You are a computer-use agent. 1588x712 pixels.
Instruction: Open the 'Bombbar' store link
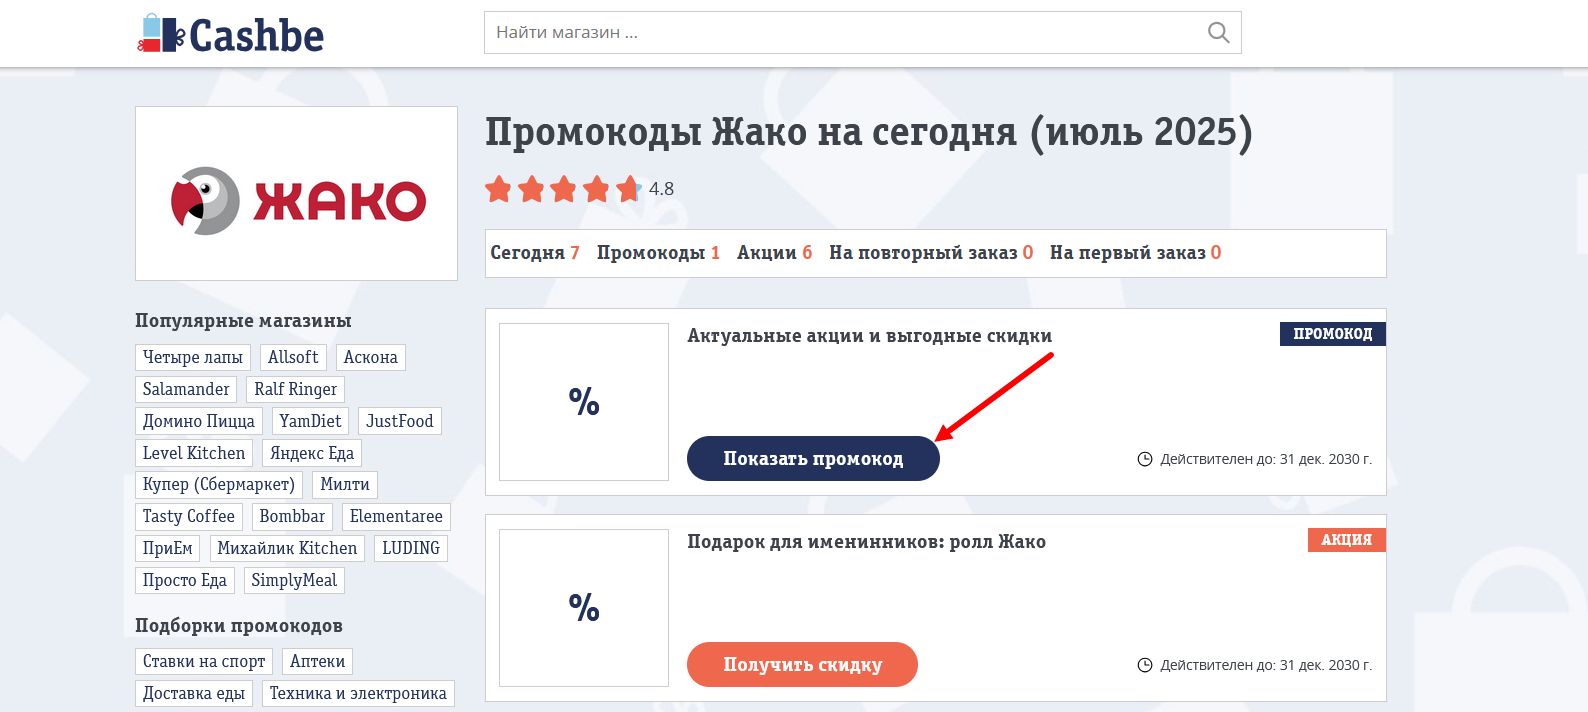pos(292,516)
